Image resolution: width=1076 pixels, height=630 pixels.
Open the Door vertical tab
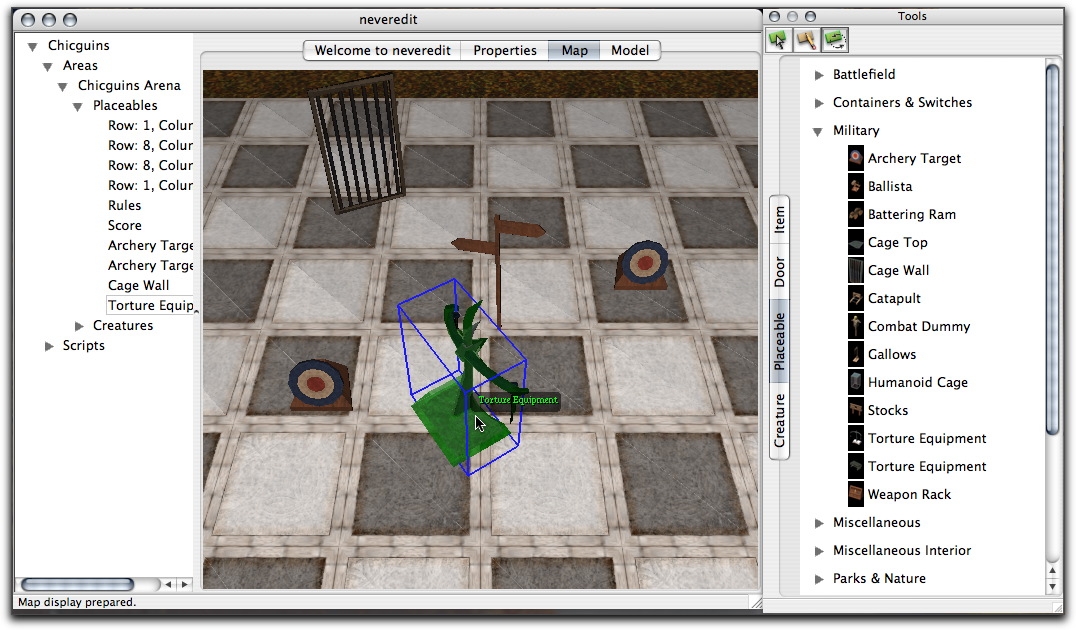(x=780, y=271)
